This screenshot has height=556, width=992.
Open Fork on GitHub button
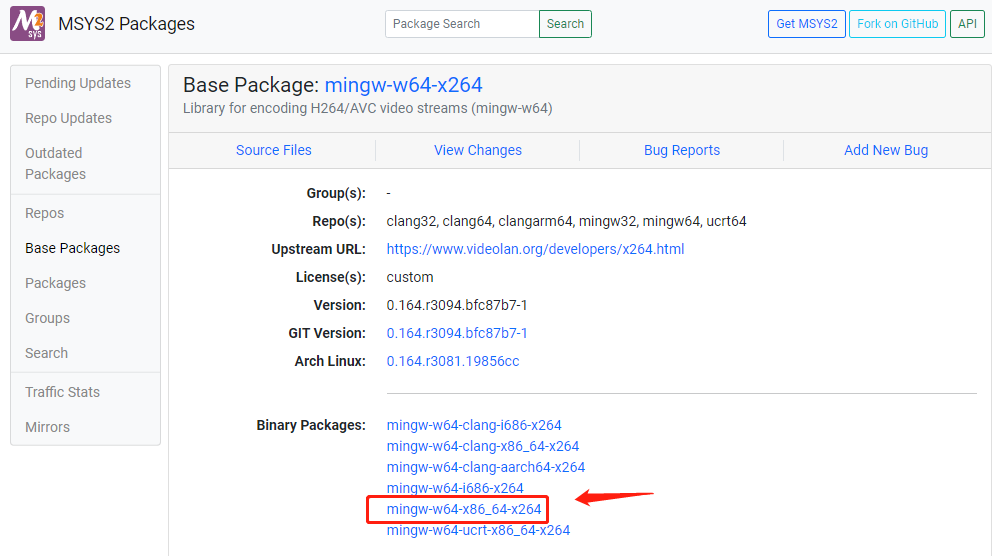pos(897,24)
